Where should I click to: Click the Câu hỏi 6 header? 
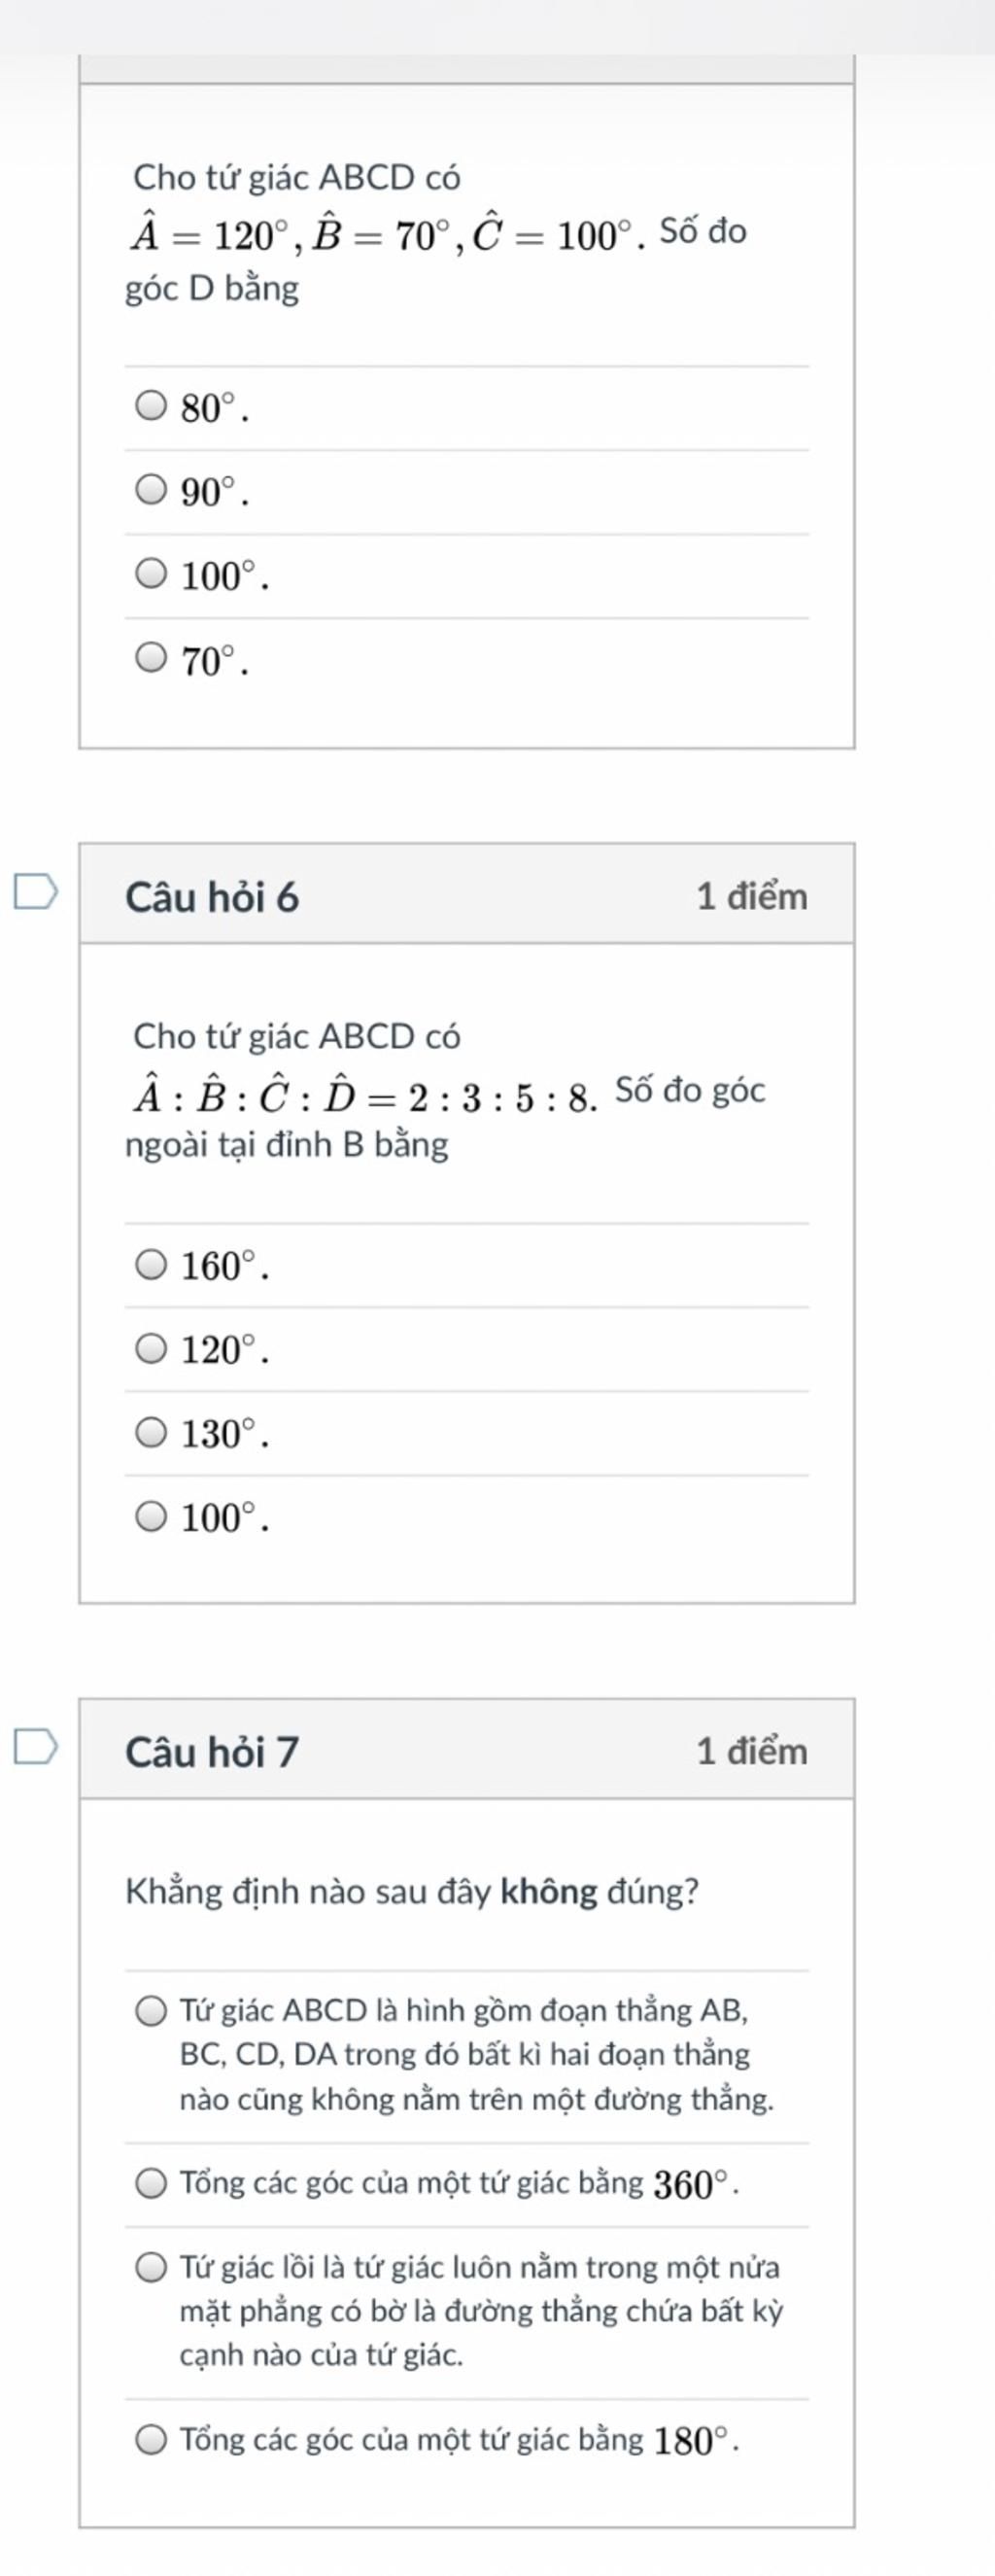pyautogui.click(x=212, y=897)
